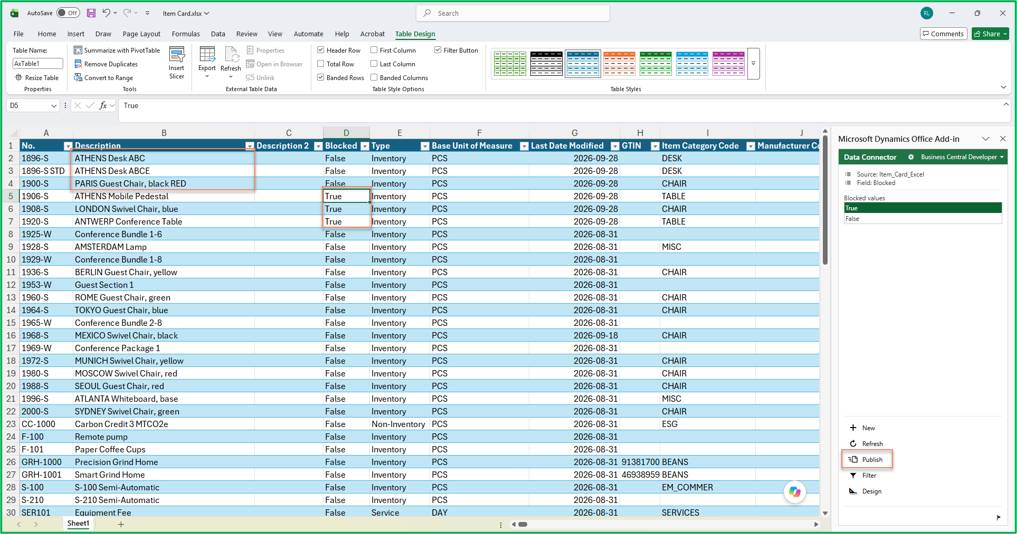Expand the table styles gallery
1017x534 pixels.
[x=753, y=64]
